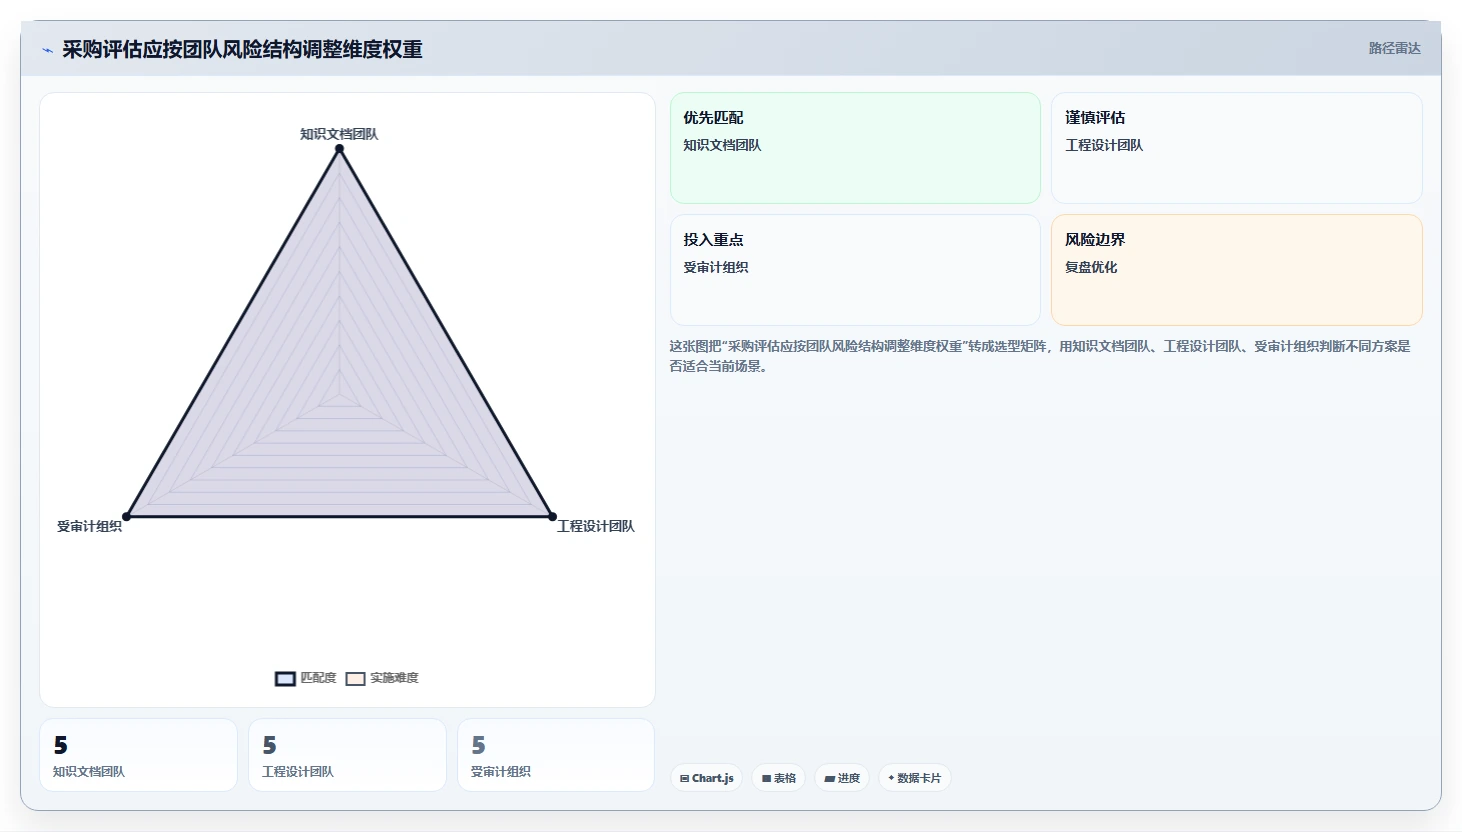Open the 优先匹配 card

[855, 148]
